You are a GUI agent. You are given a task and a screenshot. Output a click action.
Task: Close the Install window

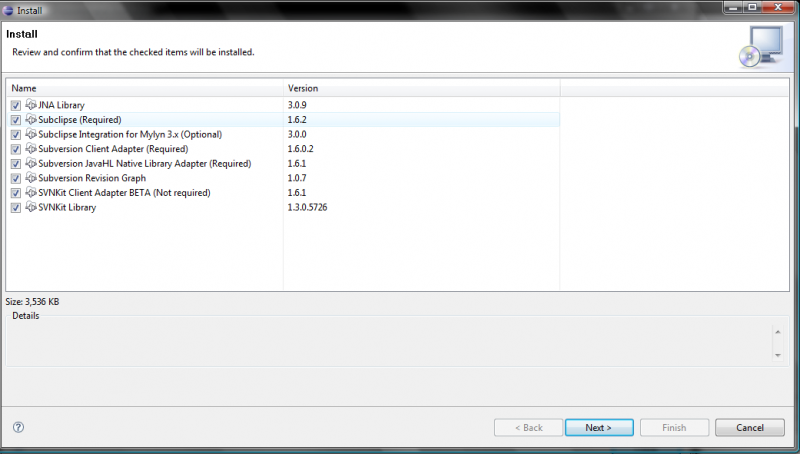(x=779, y=7)
